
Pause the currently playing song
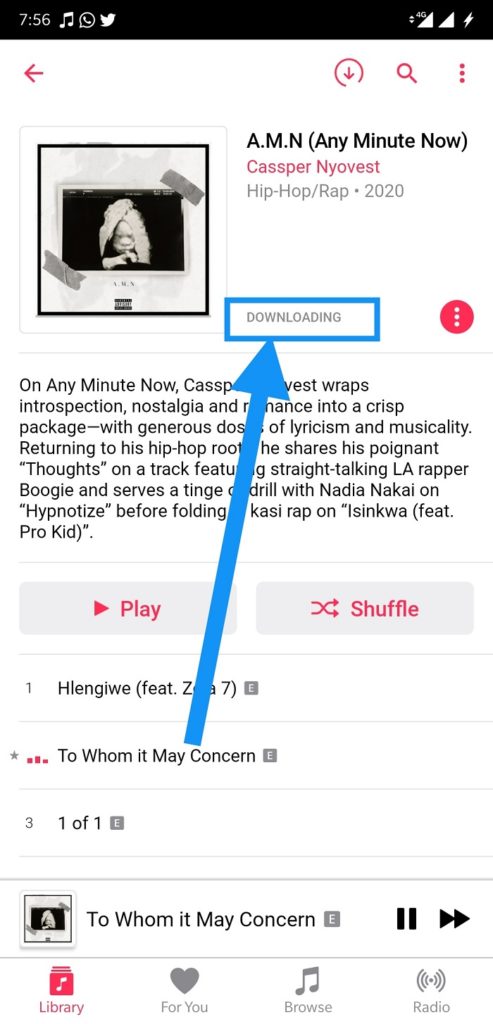[406, 919]
